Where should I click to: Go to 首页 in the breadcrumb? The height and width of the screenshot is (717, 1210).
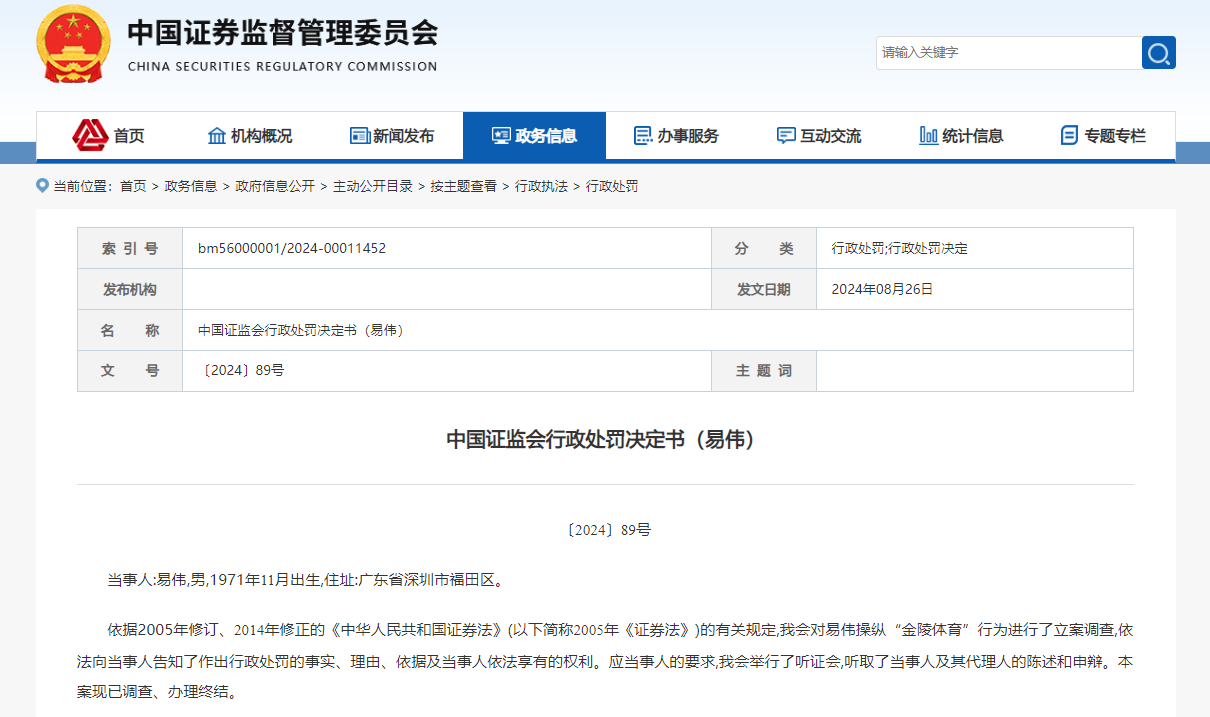133,186
